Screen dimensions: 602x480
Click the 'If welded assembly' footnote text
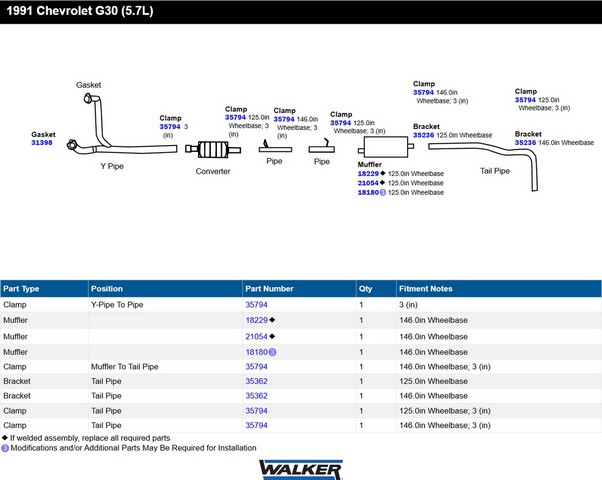[90, 438]
